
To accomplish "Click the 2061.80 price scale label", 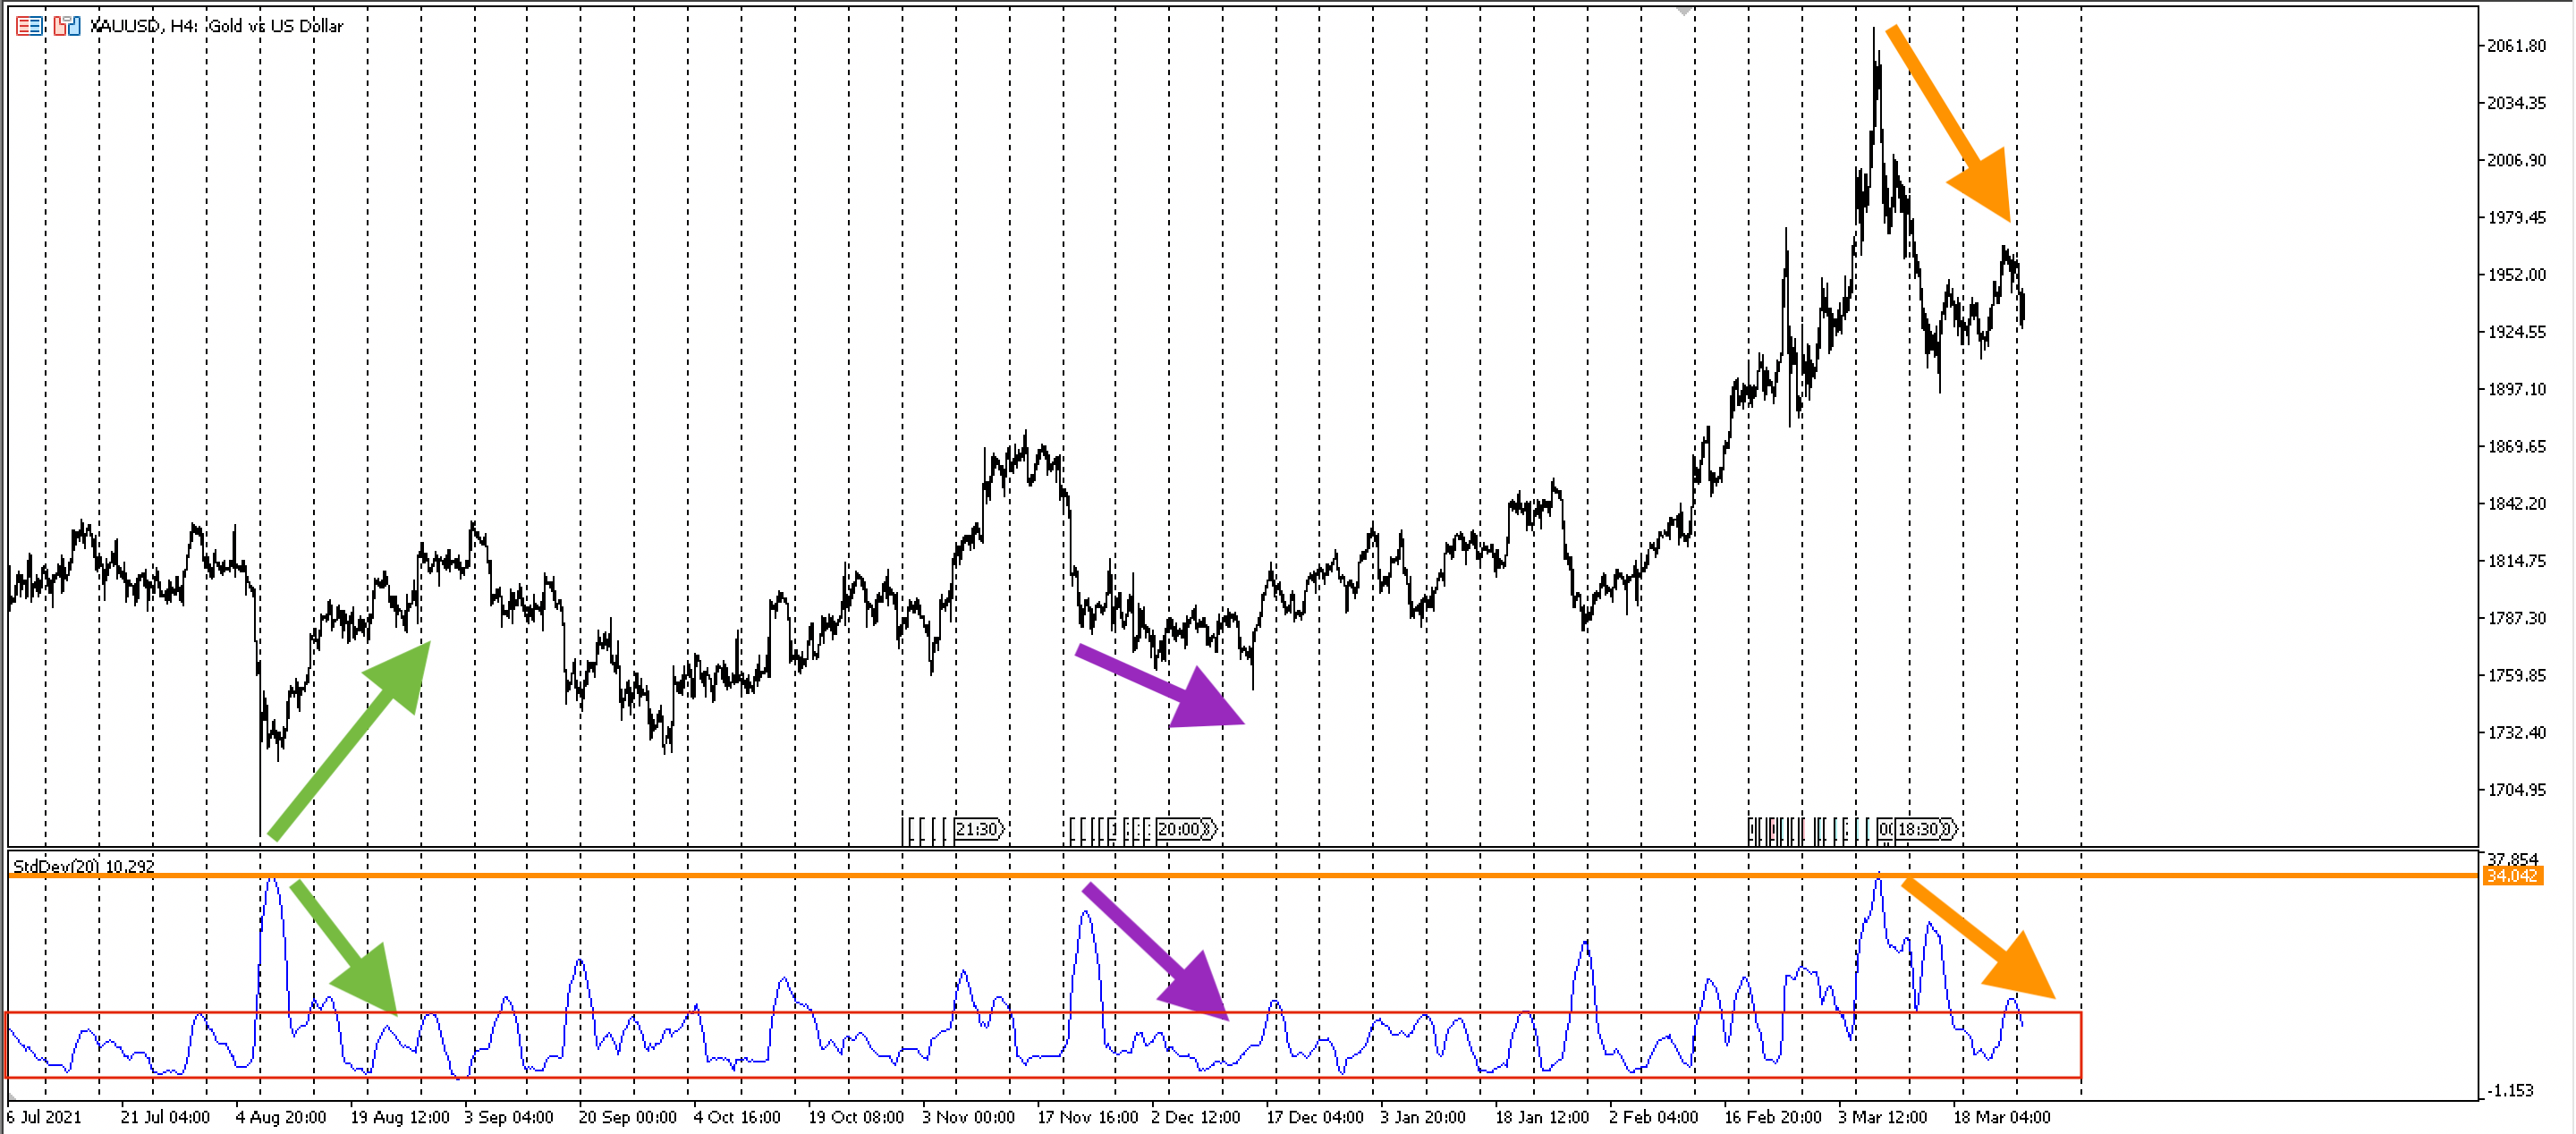I will click(2516, 46).
